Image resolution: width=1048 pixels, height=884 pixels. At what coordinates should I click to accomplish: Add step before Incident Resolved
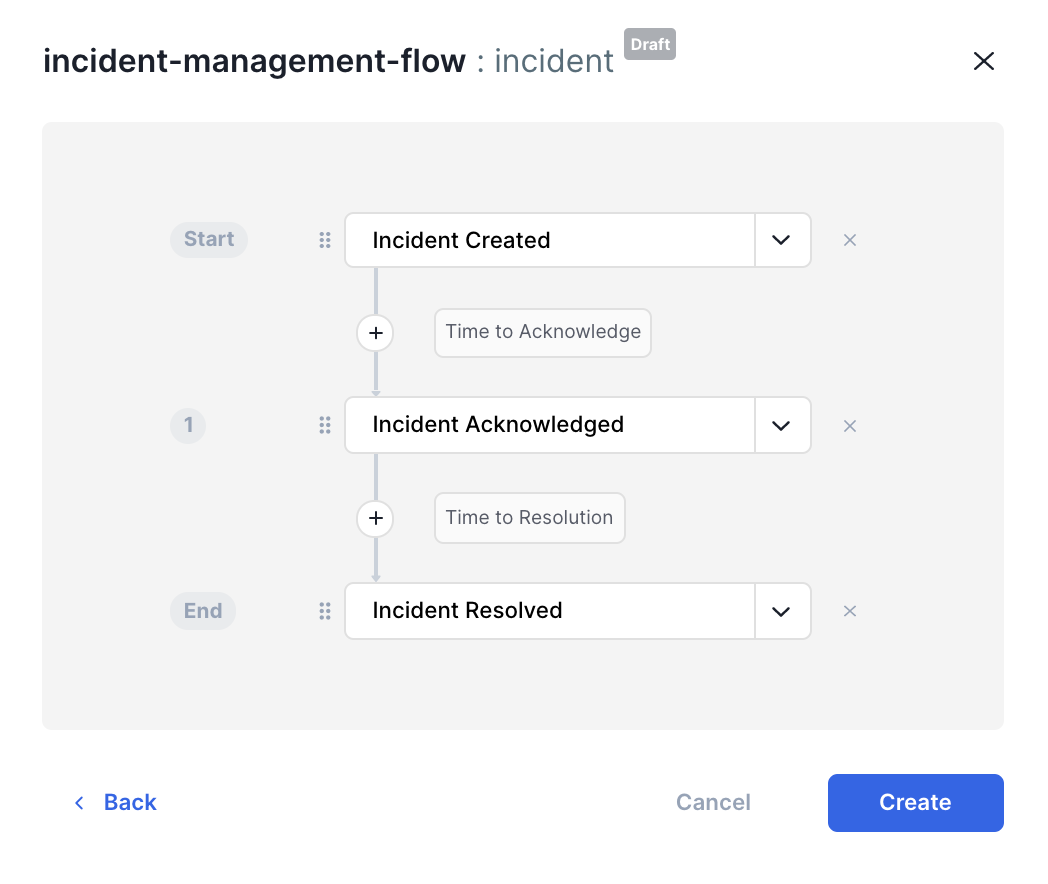375,518
